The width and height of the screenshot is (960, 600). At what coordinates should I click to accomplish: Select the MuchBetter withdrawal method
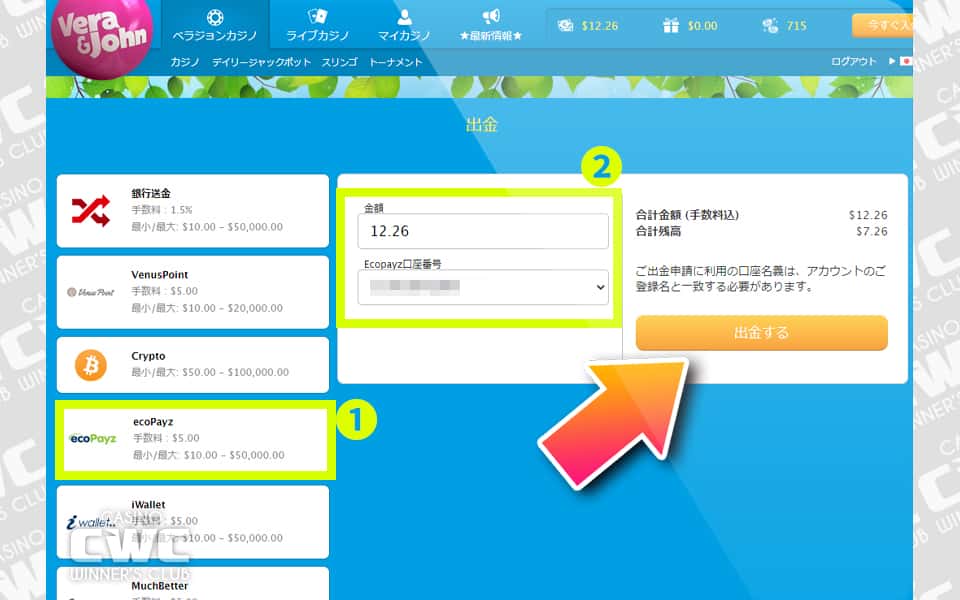point(193,583)
